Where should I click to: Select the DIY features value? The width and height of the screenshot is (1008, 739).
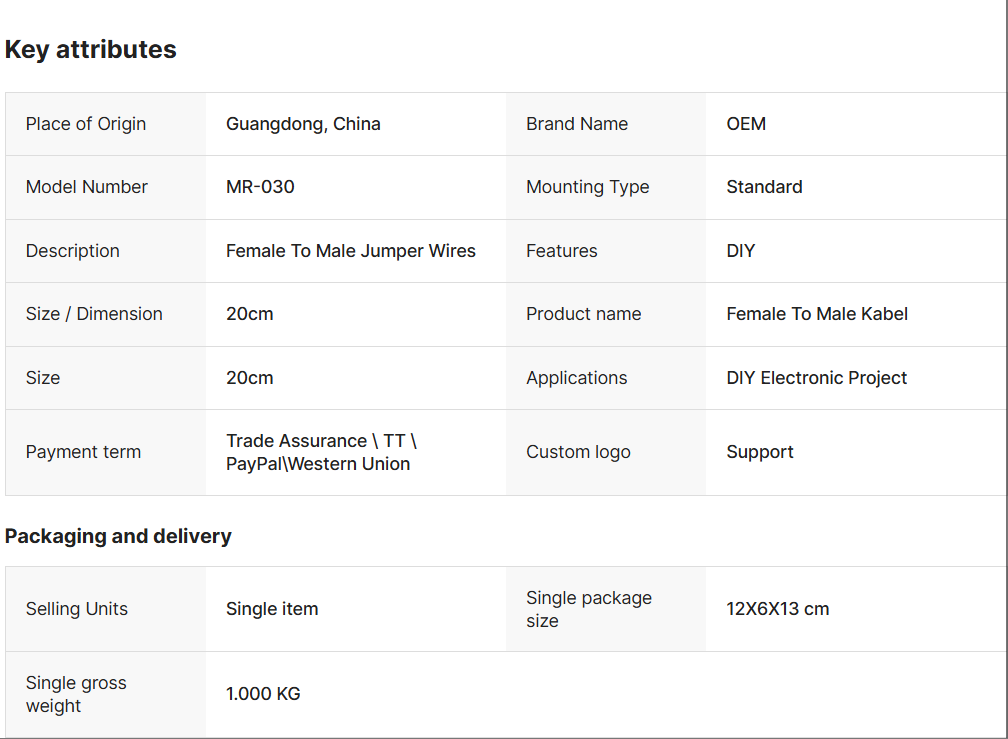(x=741, y=251)
